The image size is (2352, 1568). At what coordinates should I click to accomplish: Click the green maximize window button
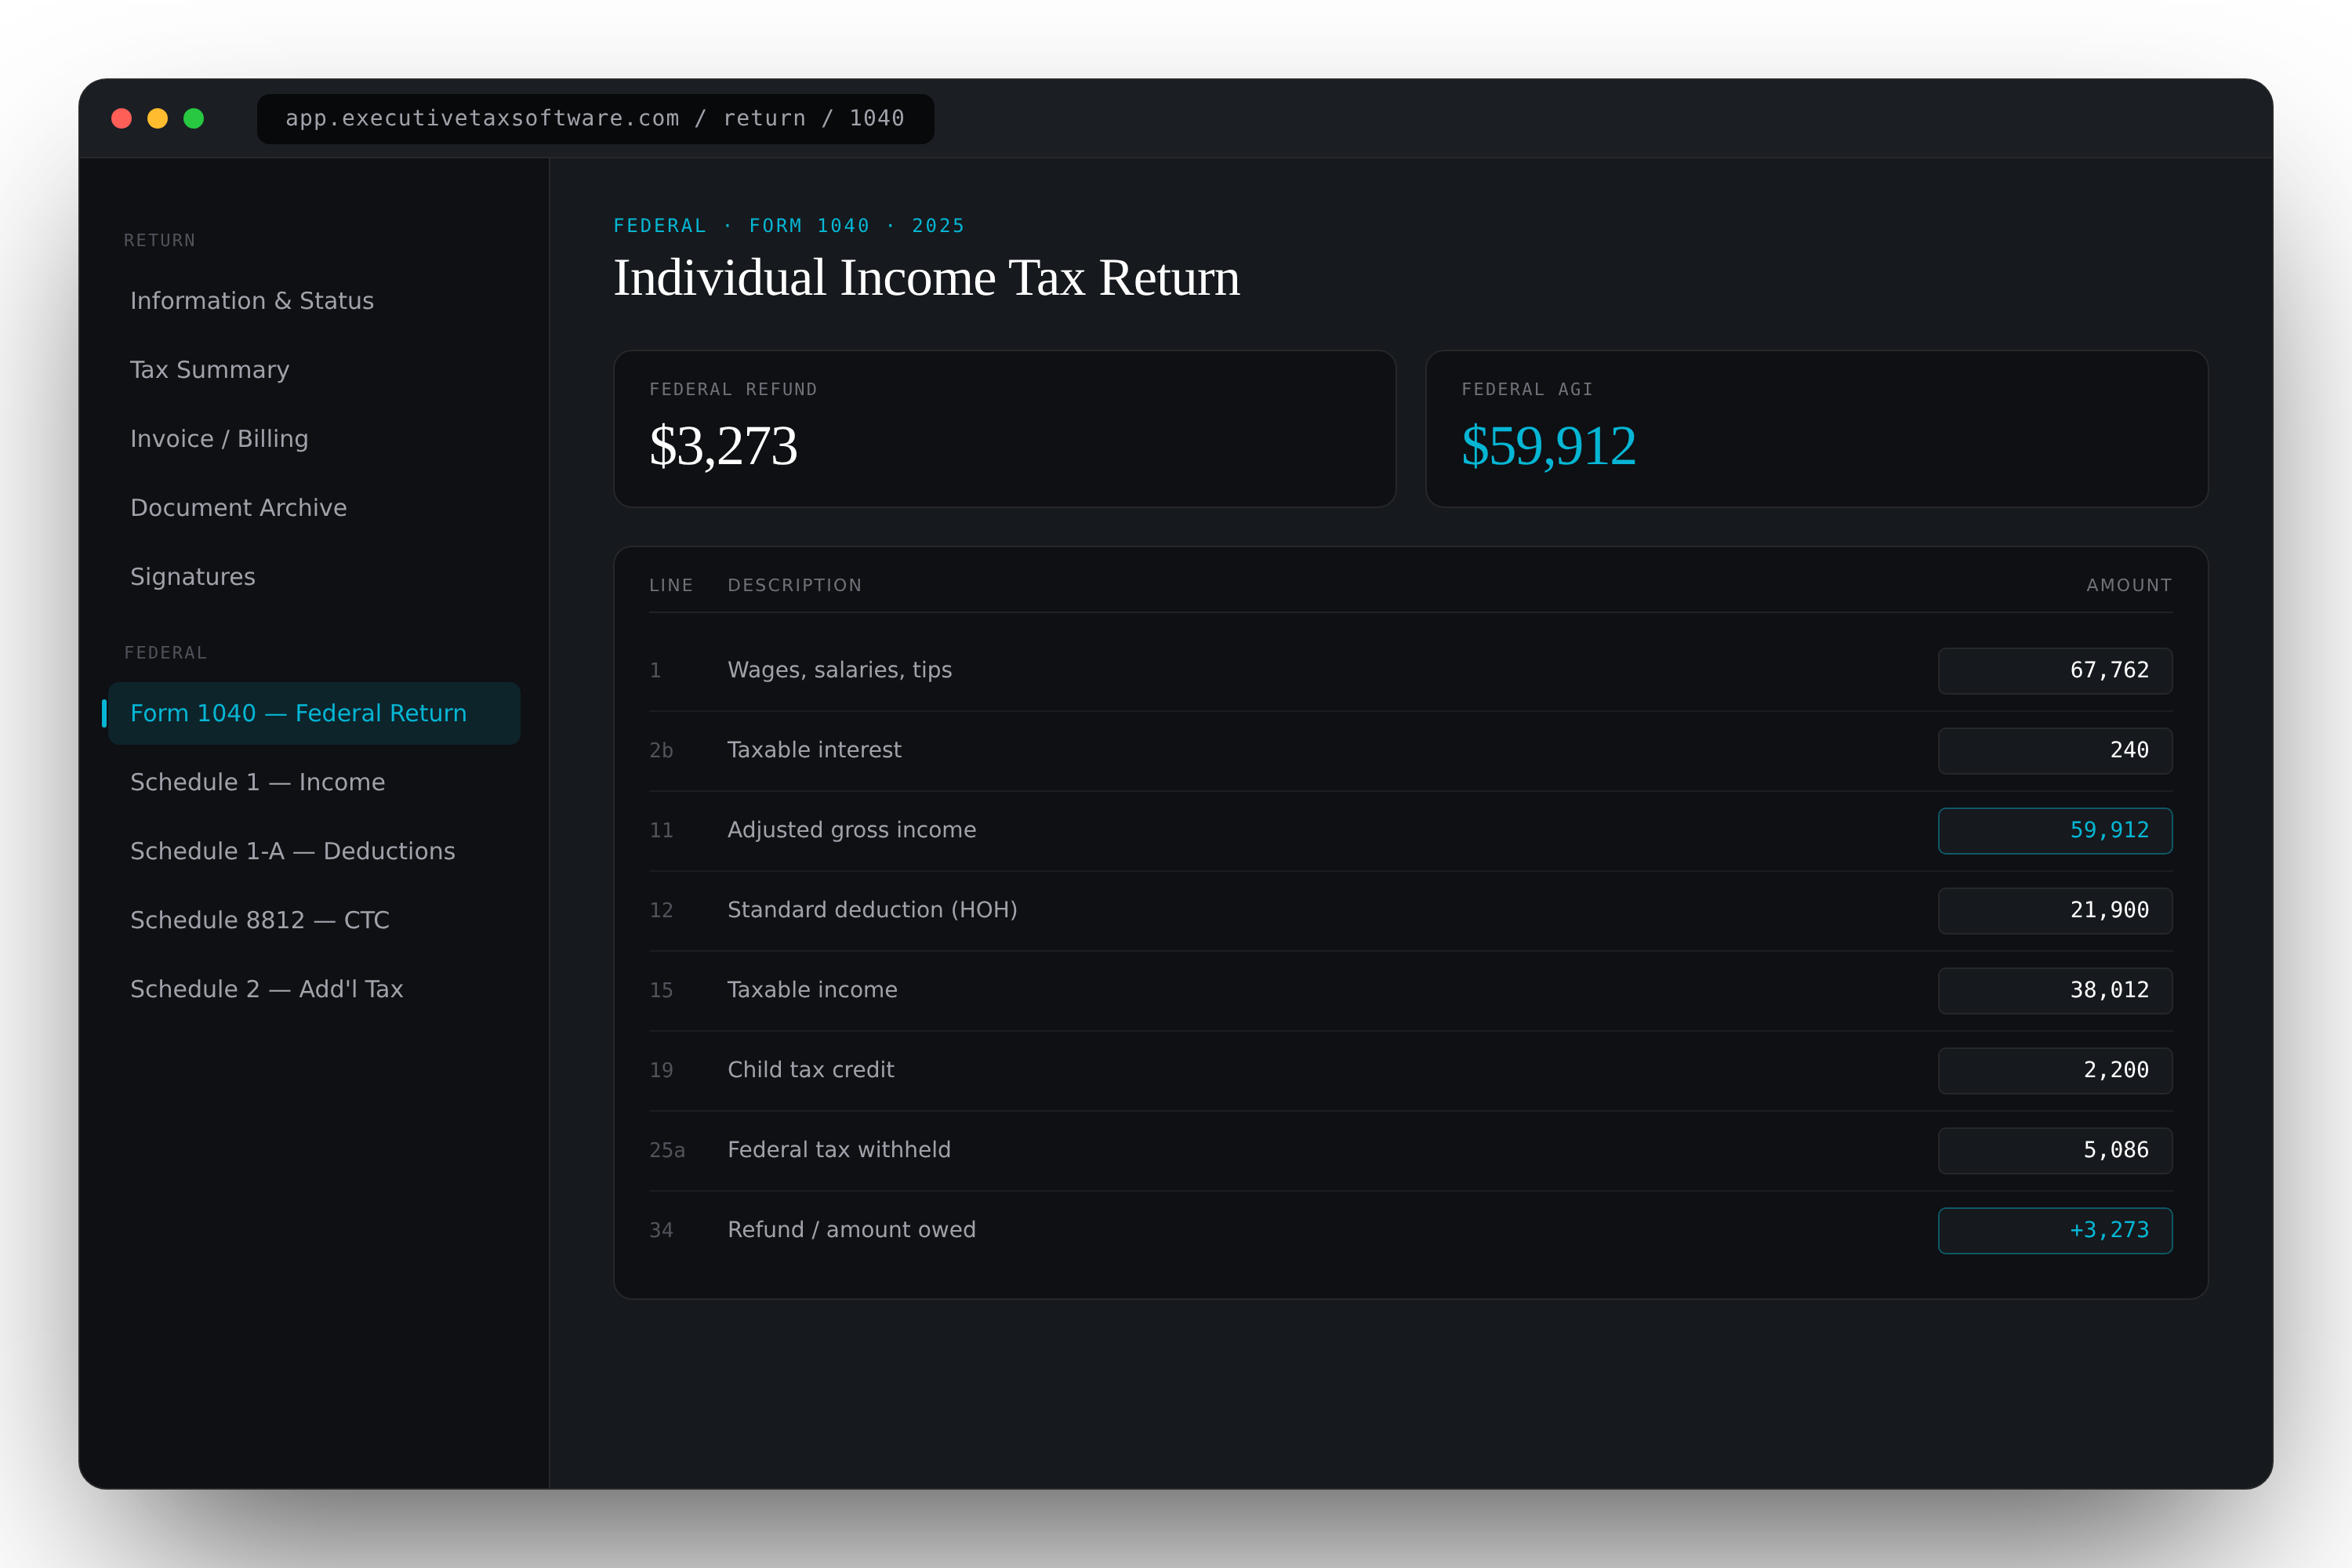pyautogui.click(x=194, y=119)
